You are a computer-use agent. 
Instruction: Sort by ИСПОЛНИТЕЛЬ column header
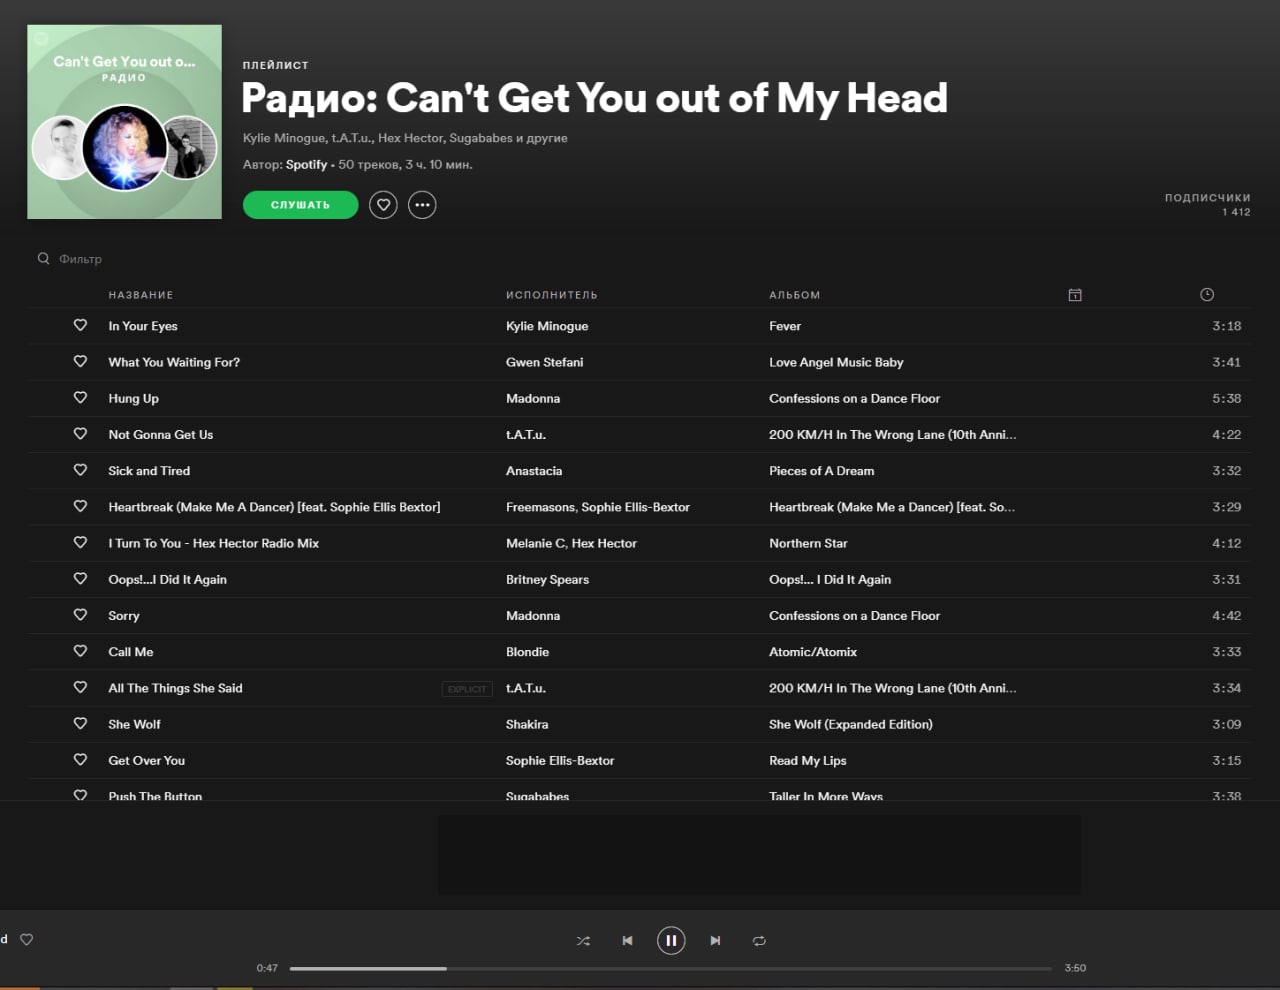coord(552,295)
